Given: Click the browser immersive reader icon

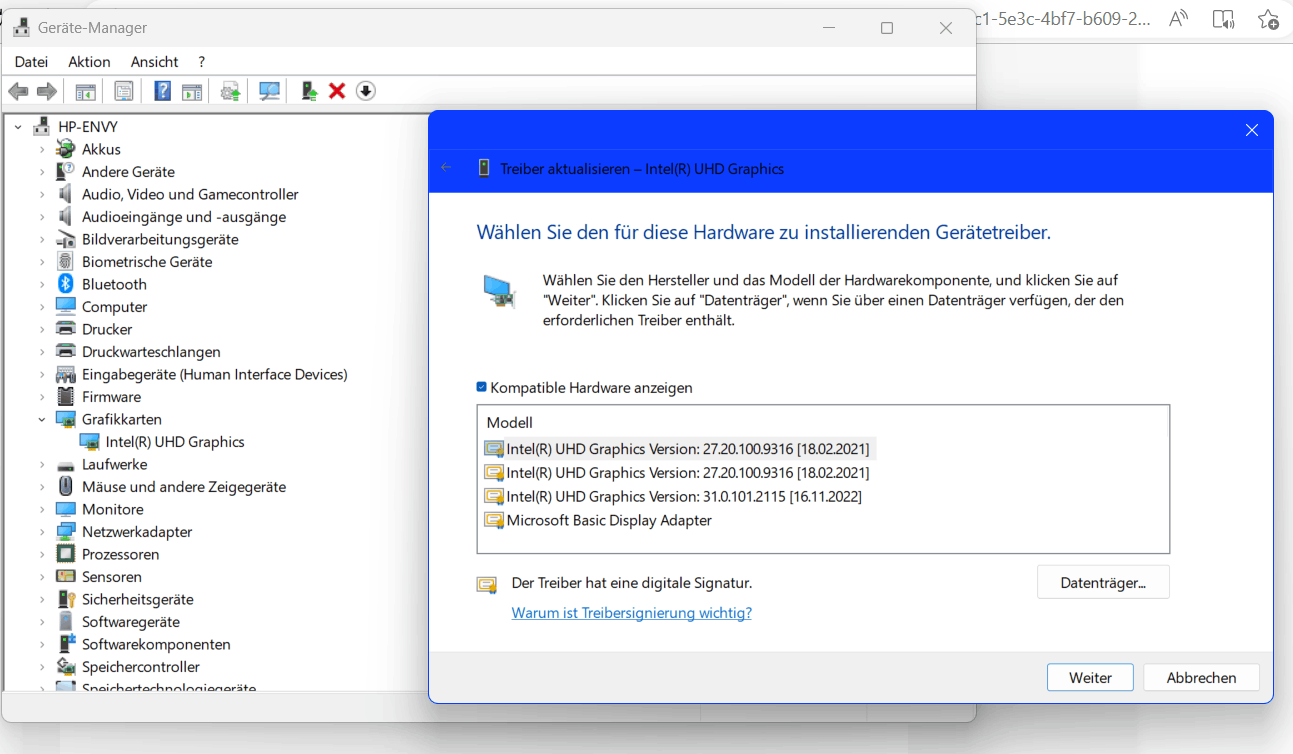Looking at the screenshot, I should (x=1223, y=19).
